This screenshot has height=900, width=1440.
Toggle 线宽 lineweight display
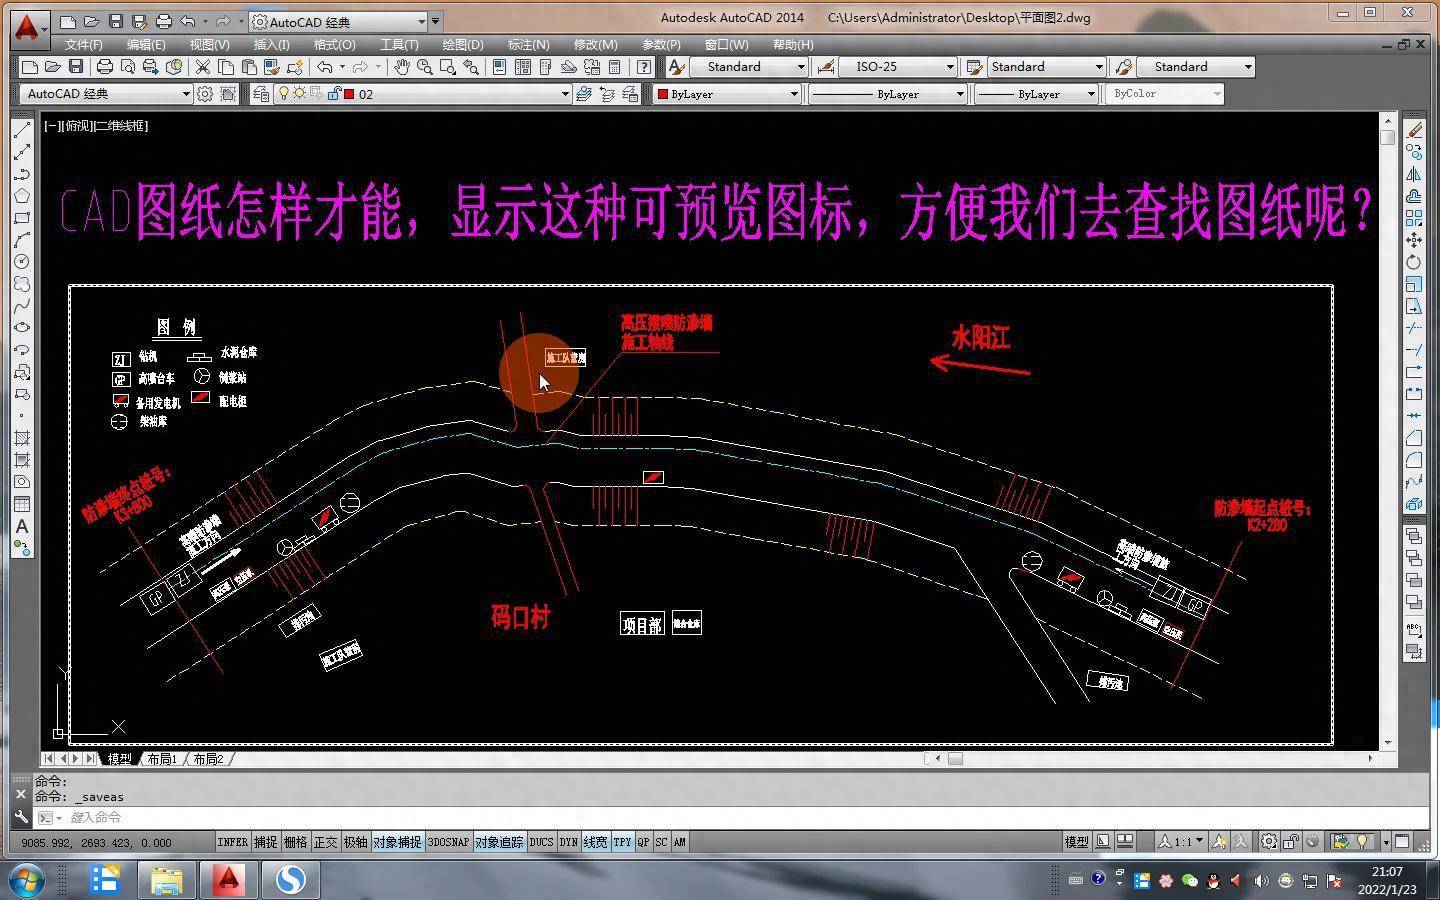595,842
